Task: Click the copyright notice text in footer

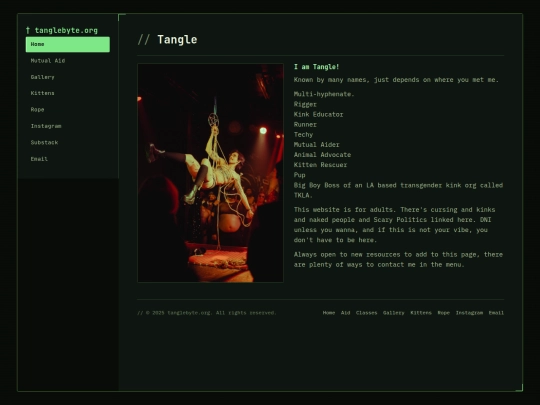Action: [207, 313]
